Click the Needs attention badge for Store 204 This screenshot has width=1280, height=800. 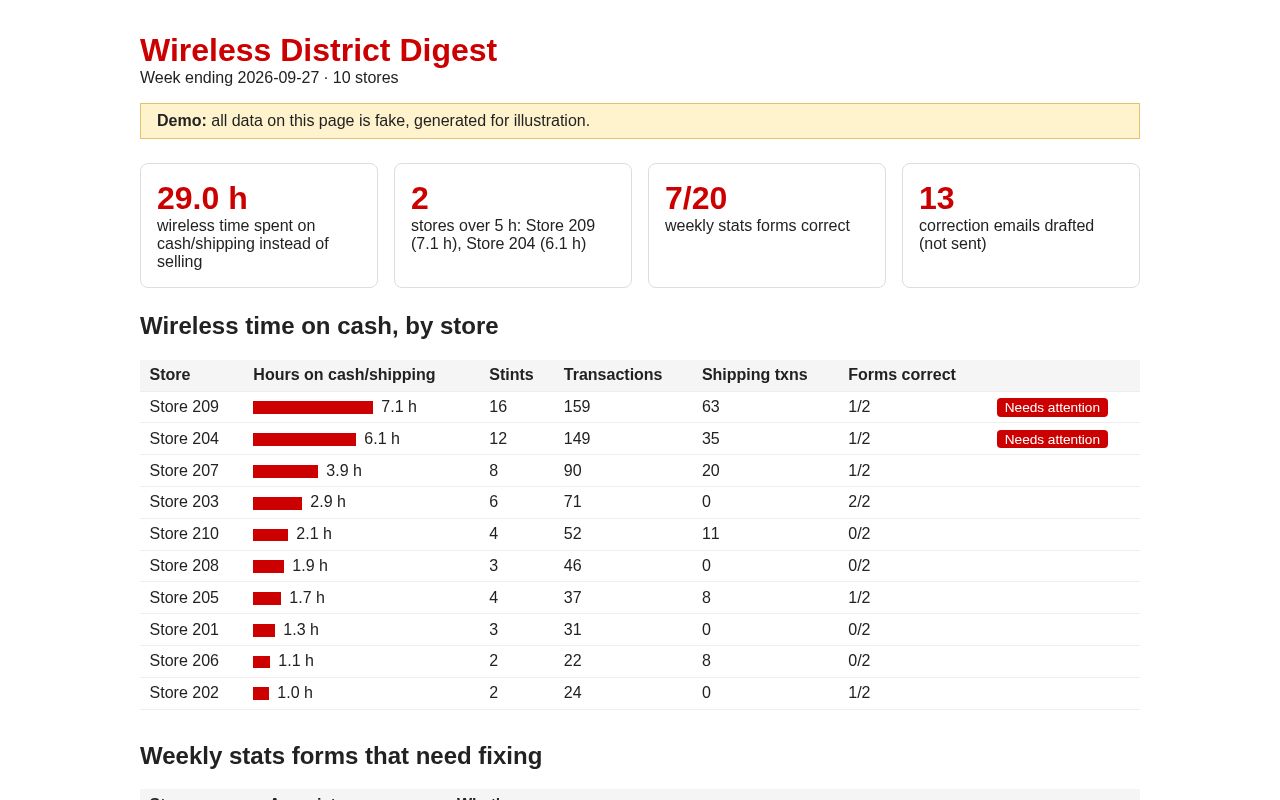[1052, 439]
